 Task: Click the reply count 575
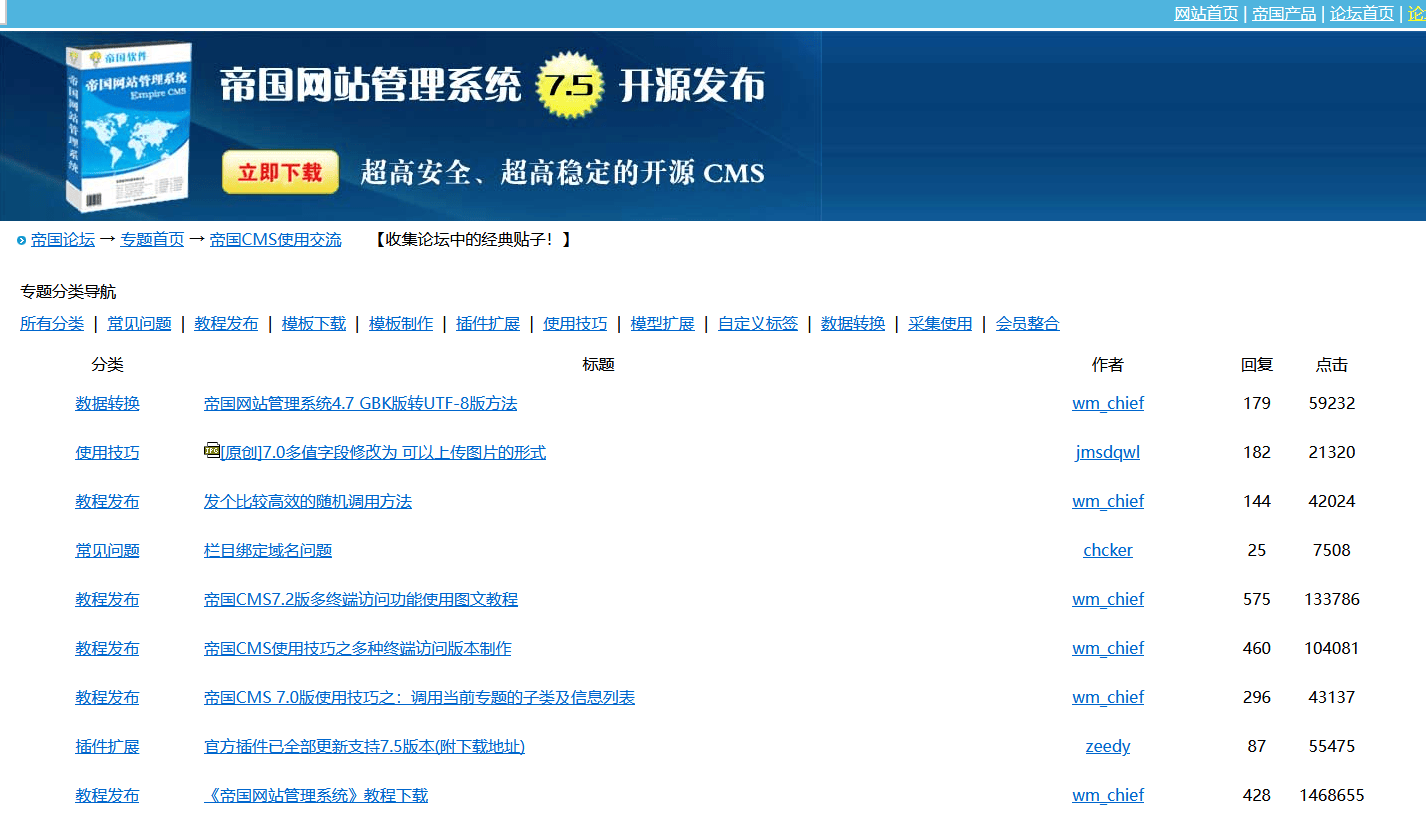[1257, 600]
